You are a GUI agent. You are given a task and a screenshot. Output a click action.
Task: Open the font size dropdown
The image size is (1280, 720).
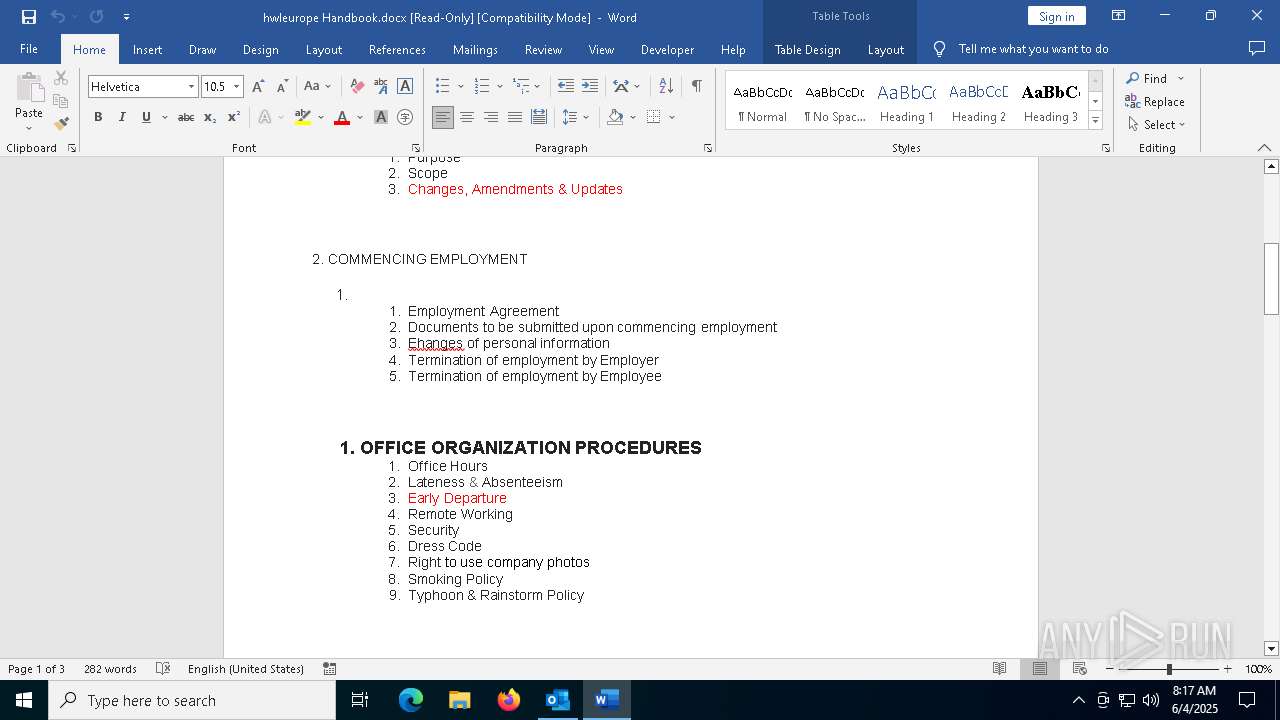click(x=236, y=87)
